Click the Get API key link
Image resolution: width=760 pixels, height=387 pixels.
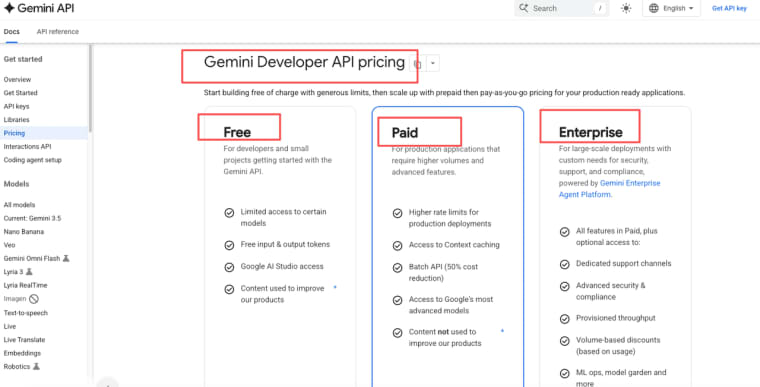(x=729, y=8)
